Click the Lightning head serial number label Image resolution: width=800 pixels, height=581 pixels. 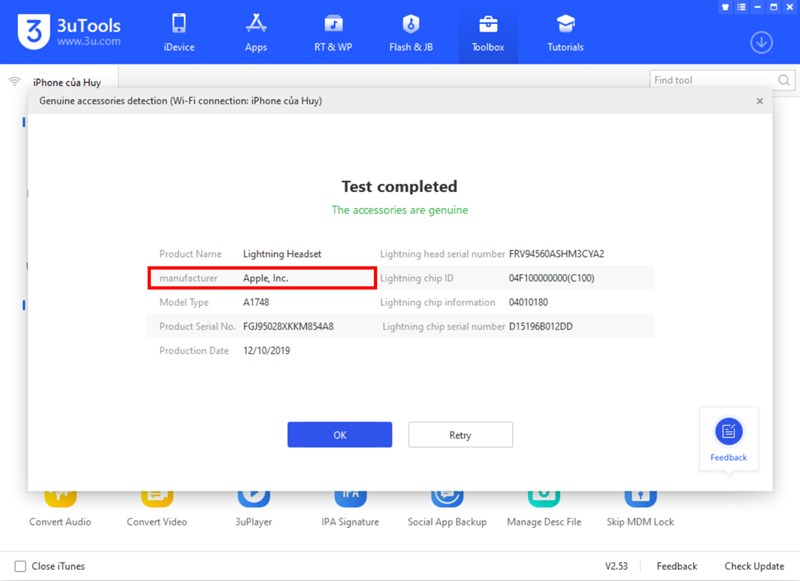(x=442, y=254)
